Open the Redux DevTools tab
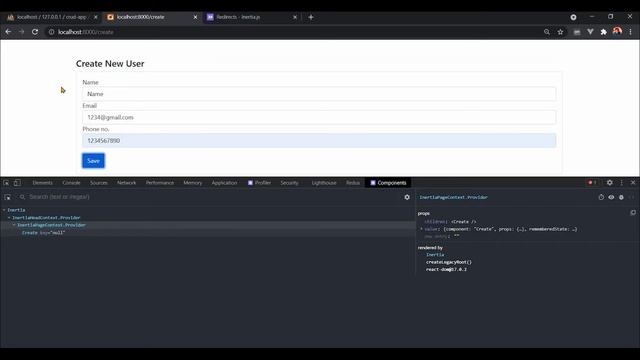This screenshot has height=360, width=640. point(353,183)
